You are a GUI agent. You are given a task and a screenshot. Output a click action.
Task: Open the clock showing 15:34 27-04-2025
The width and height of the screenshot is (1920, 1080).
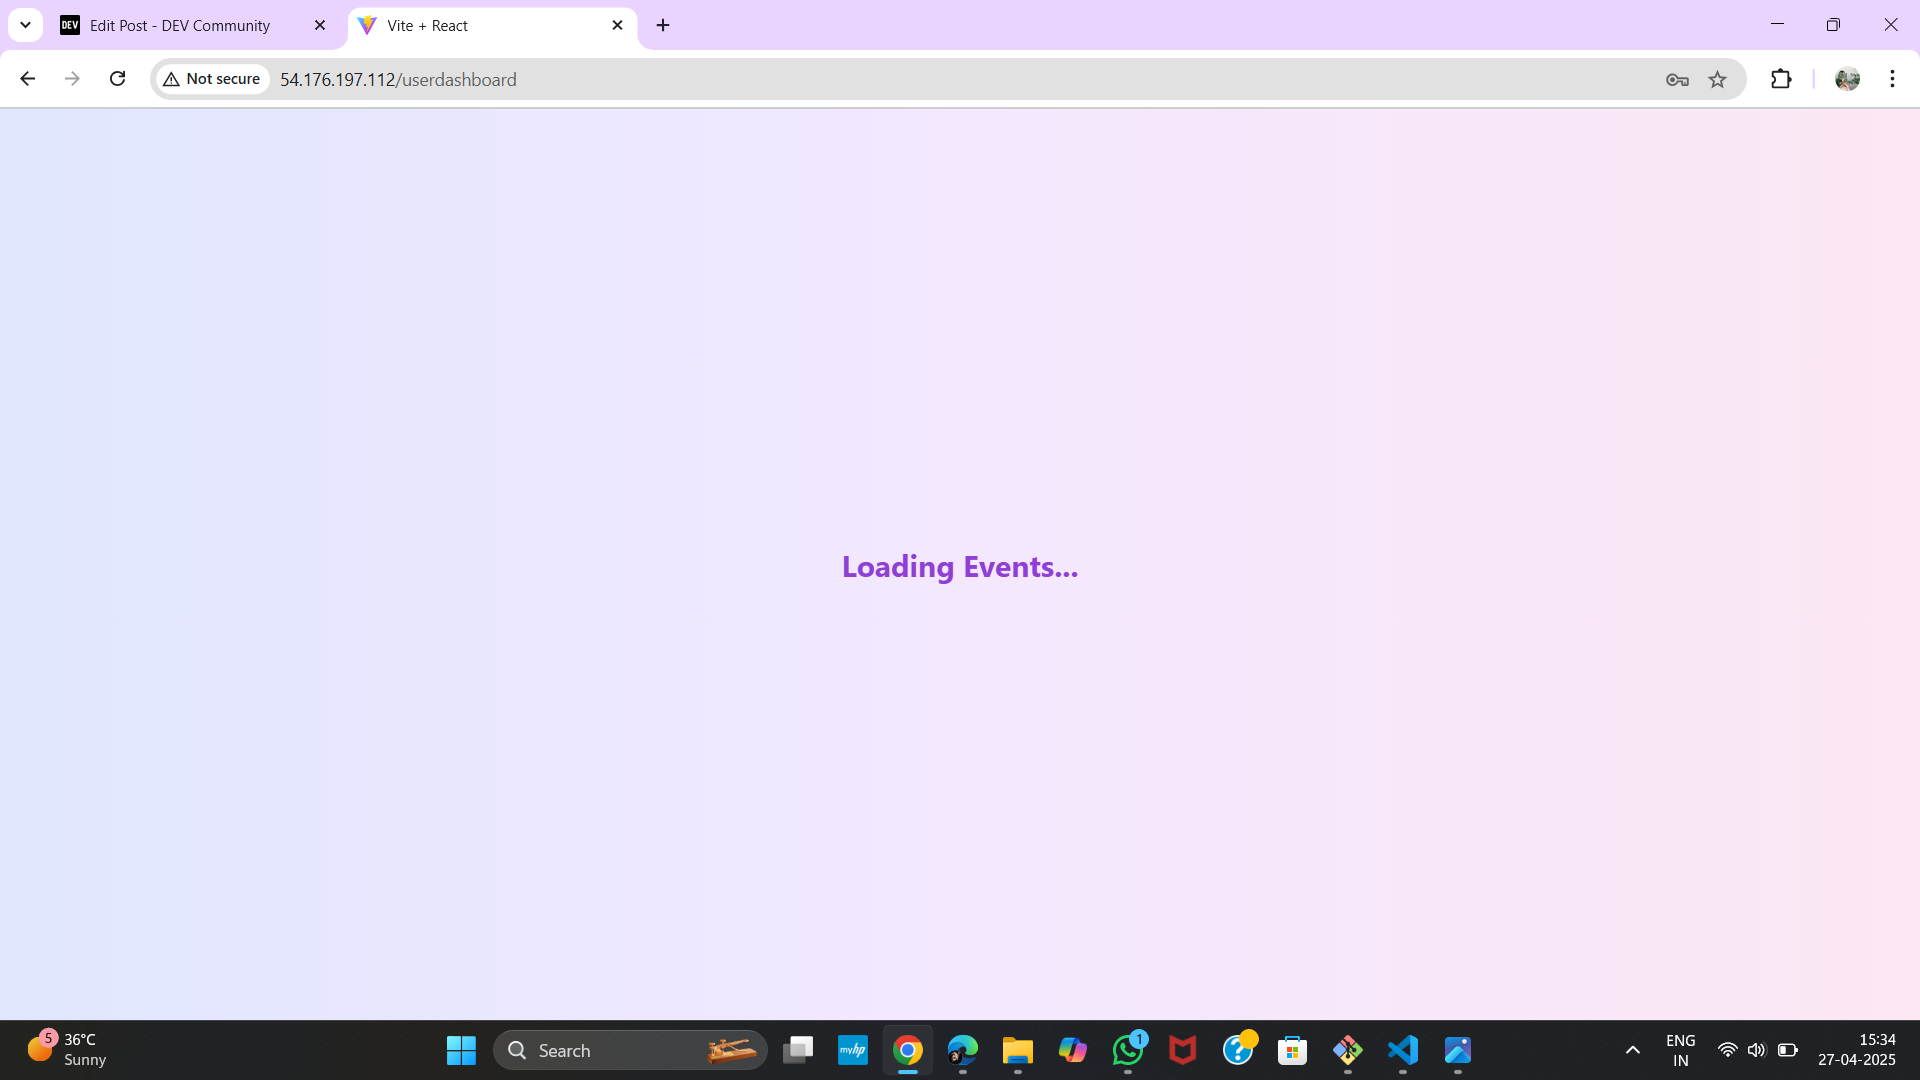(1857, 1050)
